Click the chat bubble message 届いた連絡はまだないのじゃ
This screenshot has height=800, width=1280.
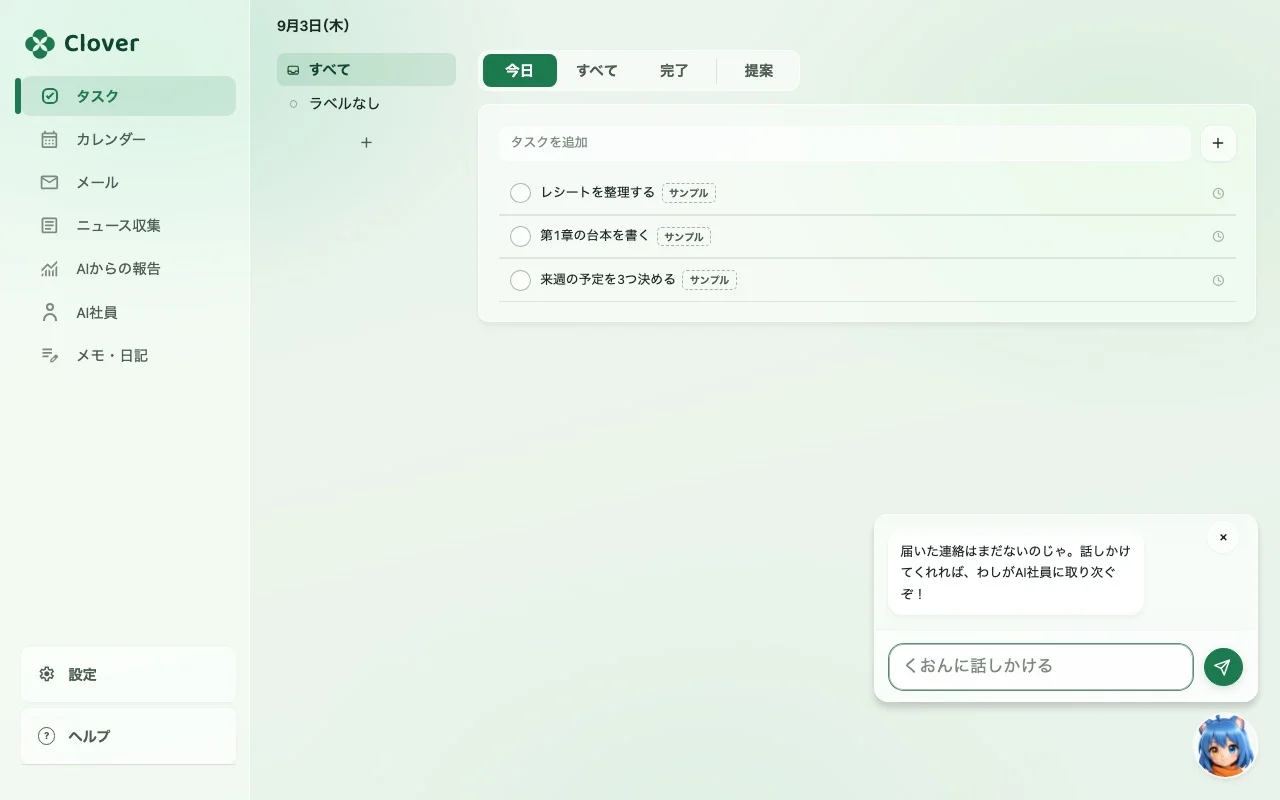pyautogui.click(x=1016, y=573)
